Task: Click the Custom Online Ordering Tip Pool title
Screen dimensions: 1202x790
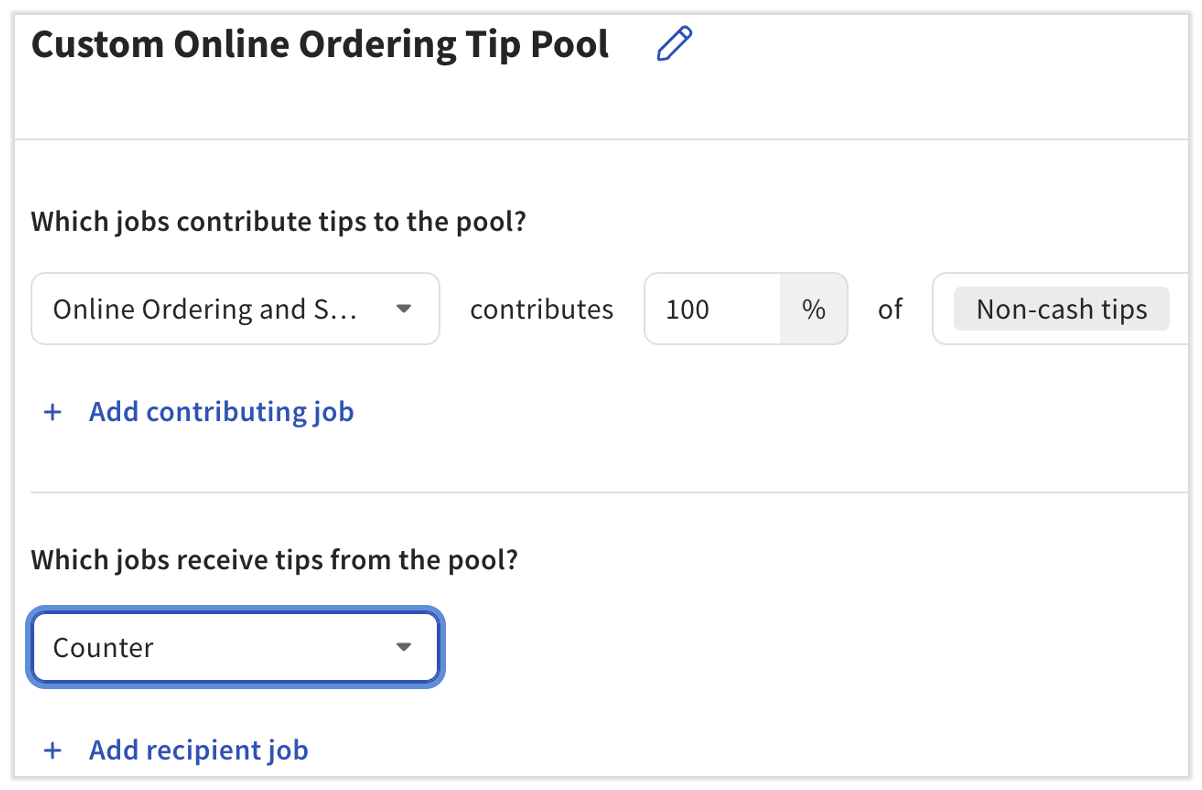Action: (320, 43)
